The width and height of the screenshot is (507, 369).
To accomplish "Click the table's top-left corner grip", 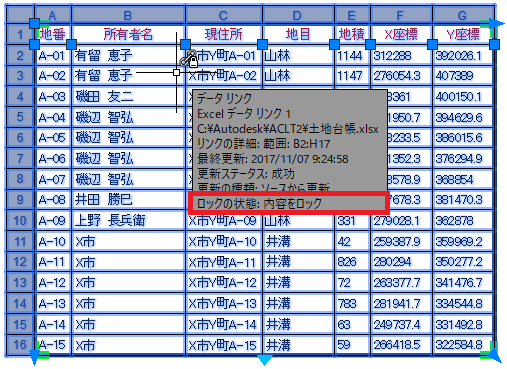I will click(34, 24).
